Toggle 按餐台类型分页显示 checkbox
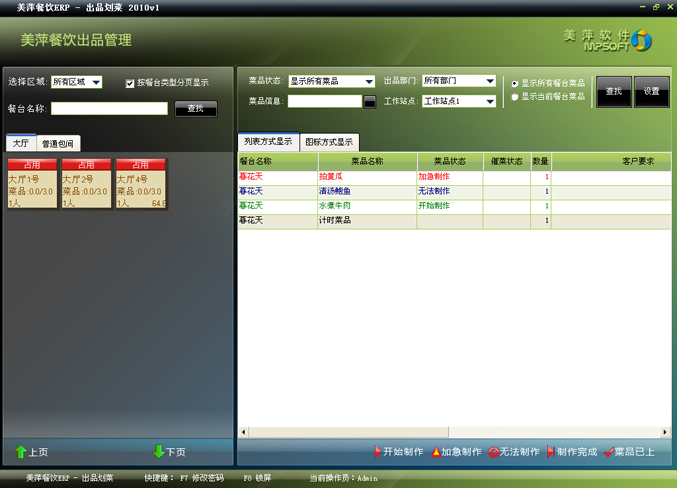This screenshot has width=677, height=488. (130, 83)
